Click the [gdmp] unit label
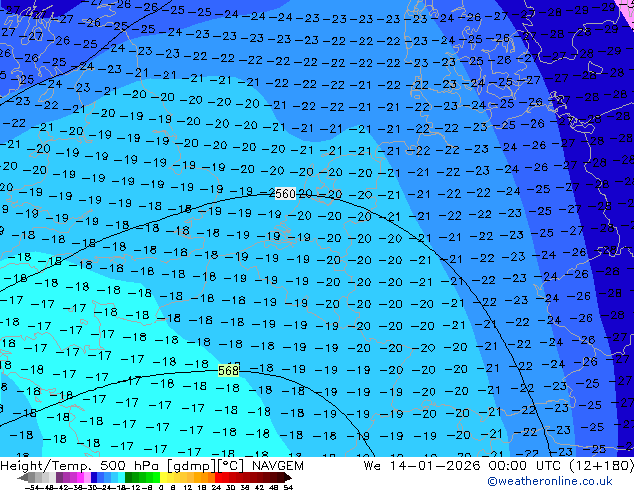This screenshot has height=490, width=634. [179, 465]
